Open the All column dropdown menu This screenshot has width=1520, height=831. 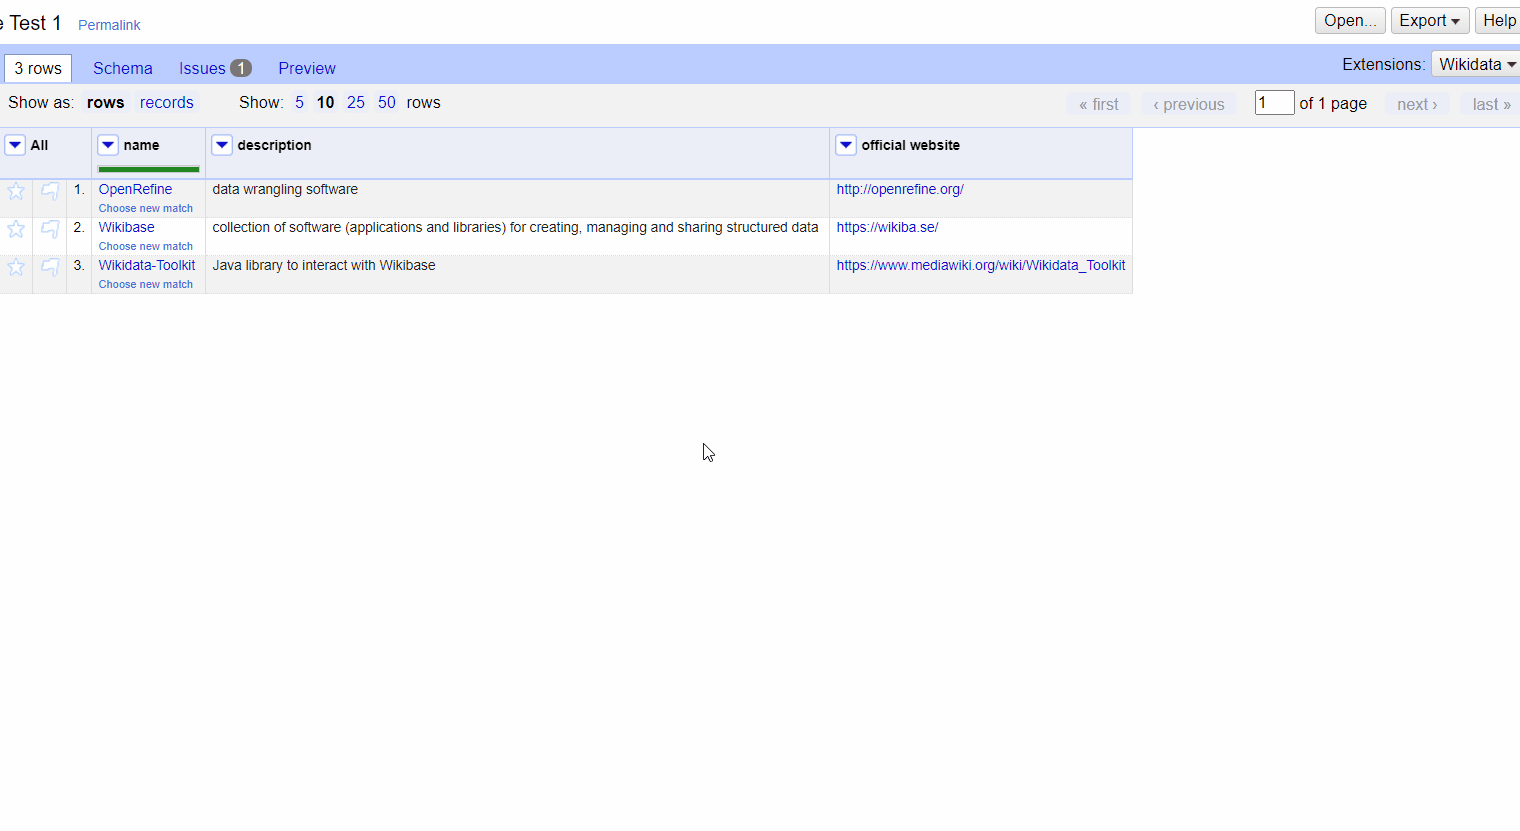15,145
